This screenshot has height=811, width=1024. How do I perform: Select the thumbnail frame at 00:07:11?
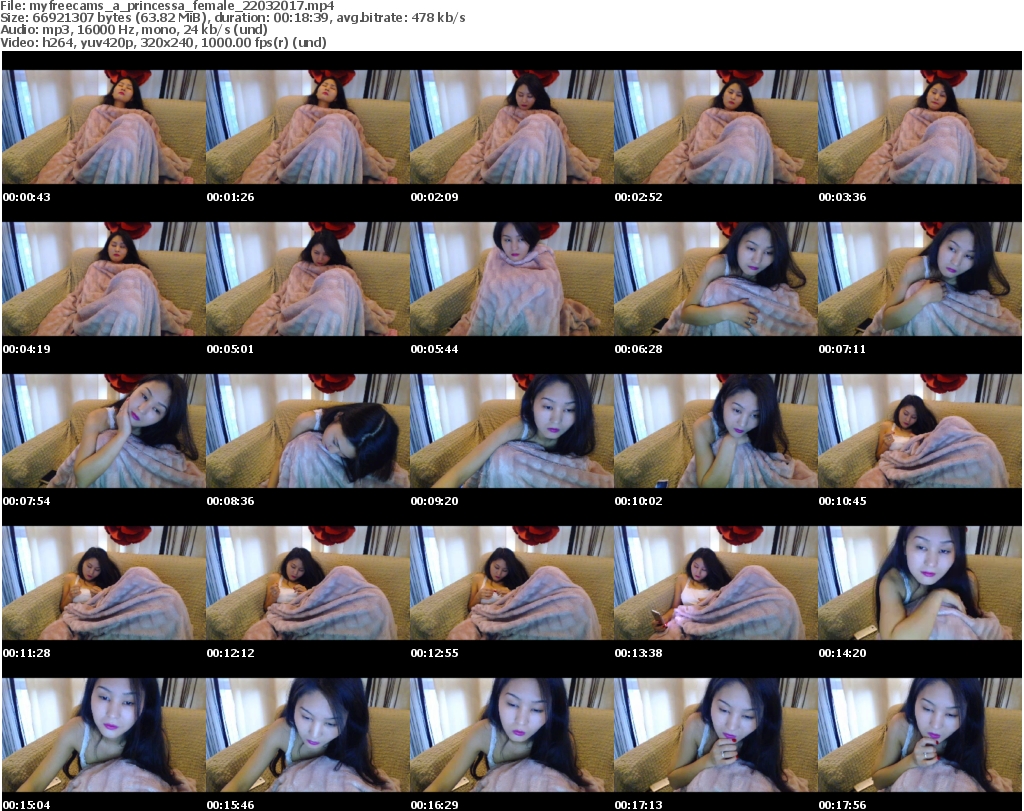pyautogui.click(x=920, y=279)
